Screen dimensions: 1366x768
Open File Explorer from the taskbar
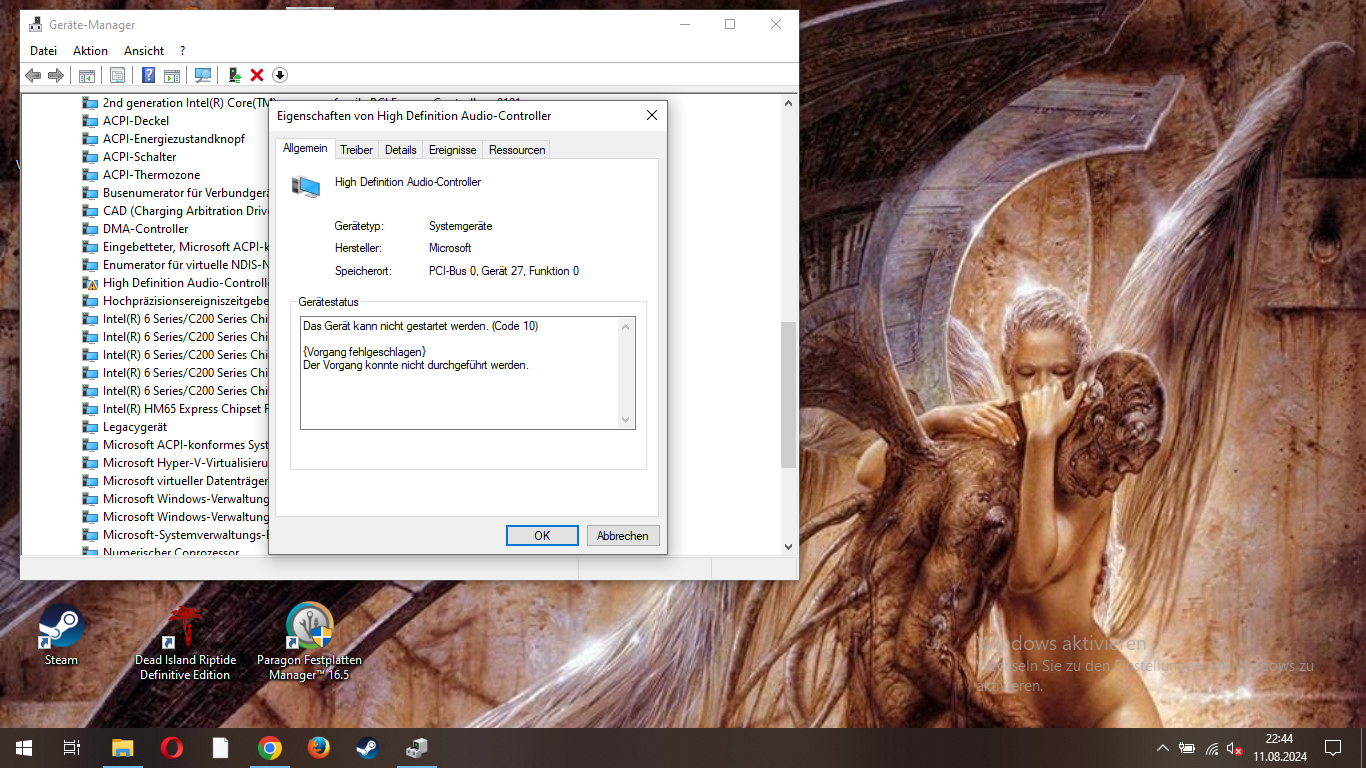tap(122, 748)
